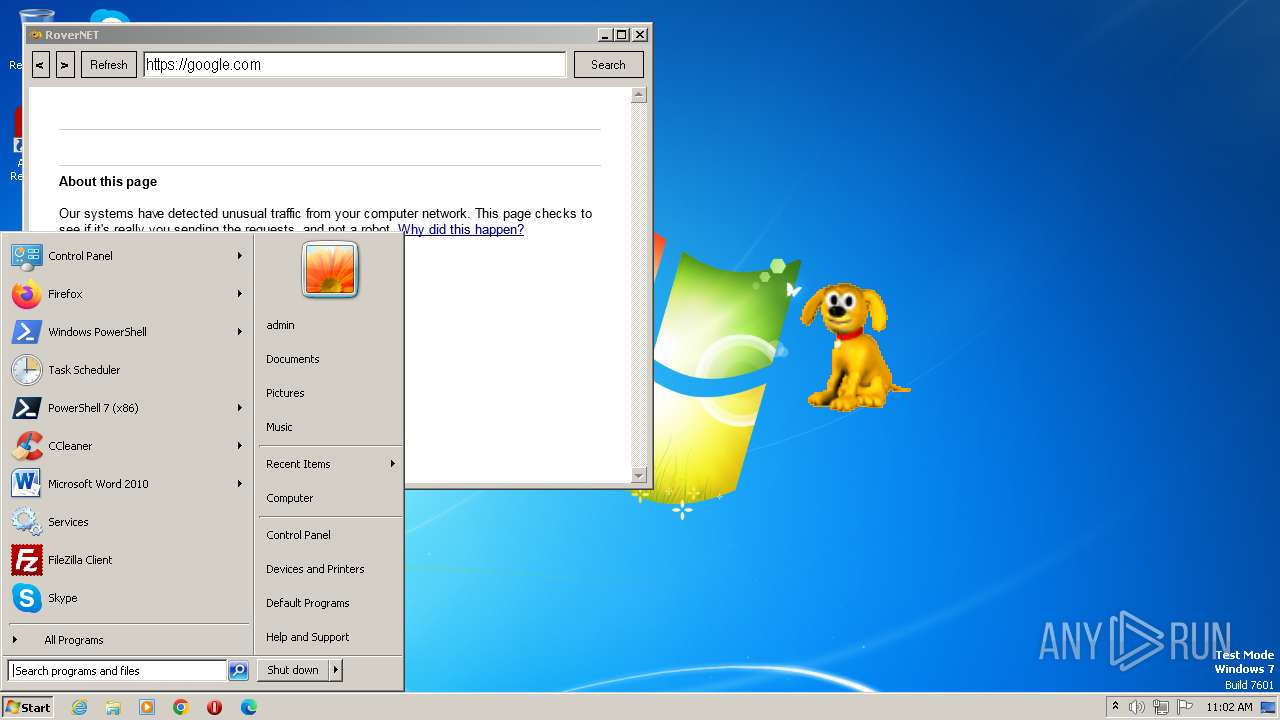Open Windows Media Player taskbar icon
Screen dimensions: 1280x720
147,707
